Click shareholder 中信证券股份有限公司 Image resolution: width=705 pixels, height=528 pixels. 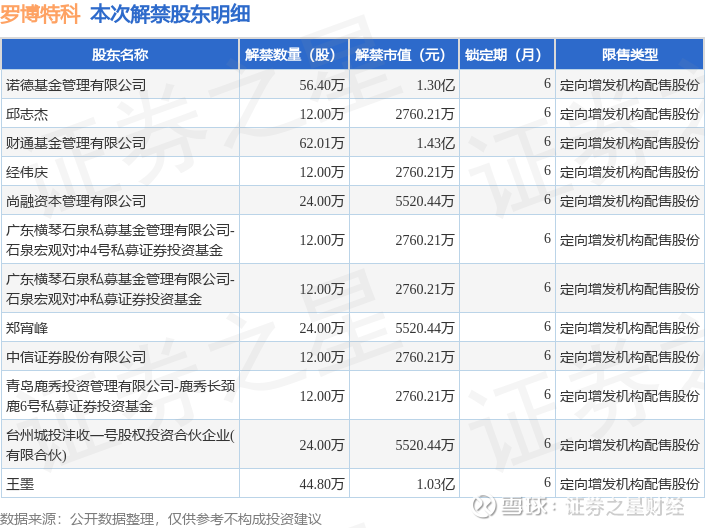click(x=76, y=357)
